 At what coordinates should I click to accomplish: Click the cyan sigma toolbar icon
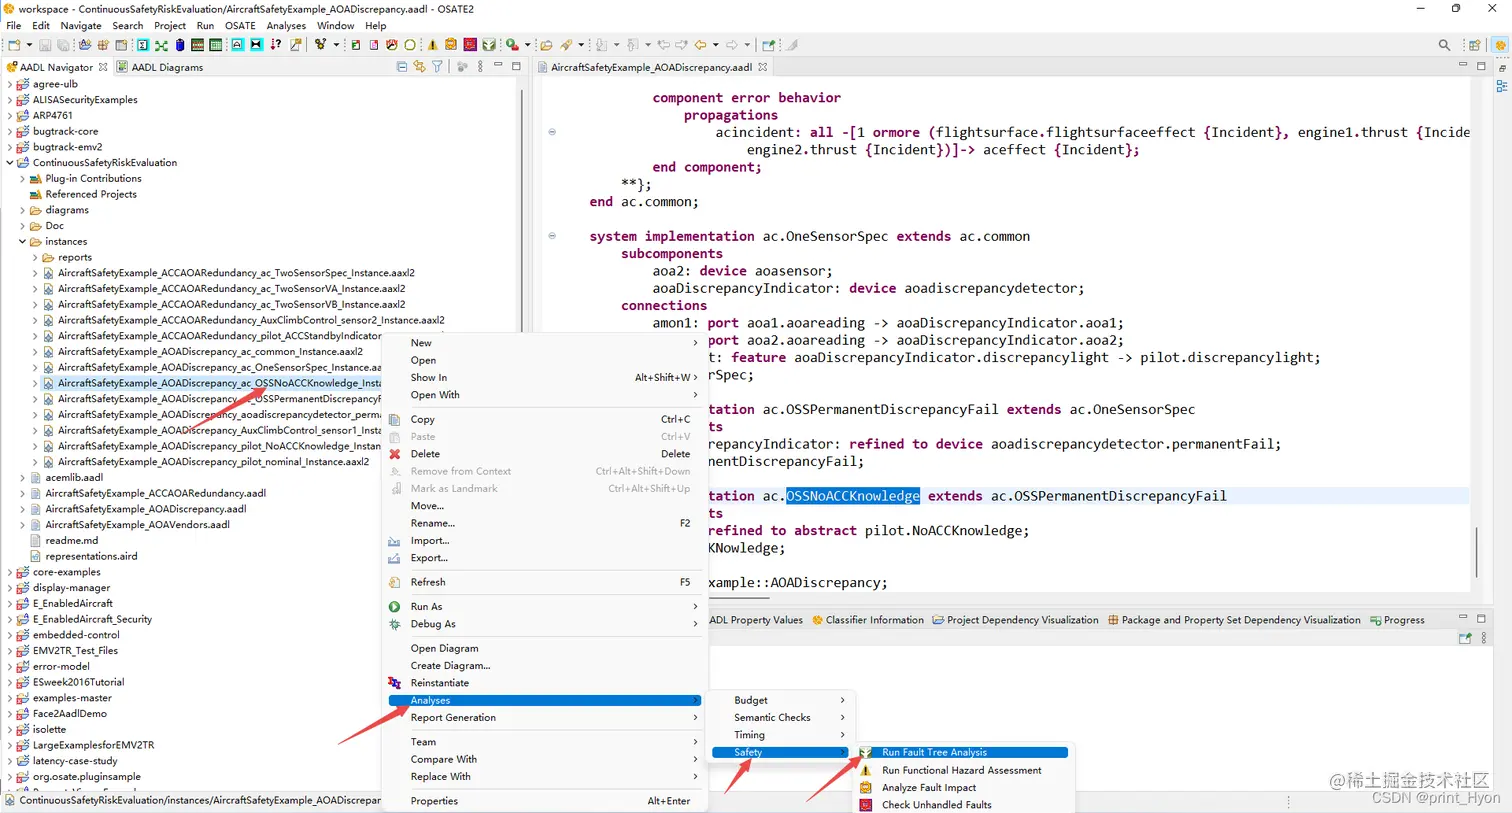click(142, 45)
